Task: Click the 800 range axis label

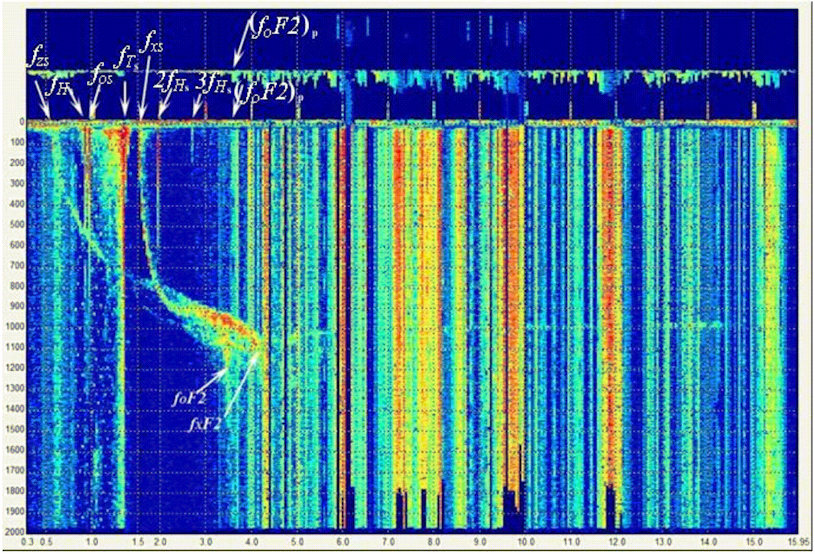Action: pos(16,285)
